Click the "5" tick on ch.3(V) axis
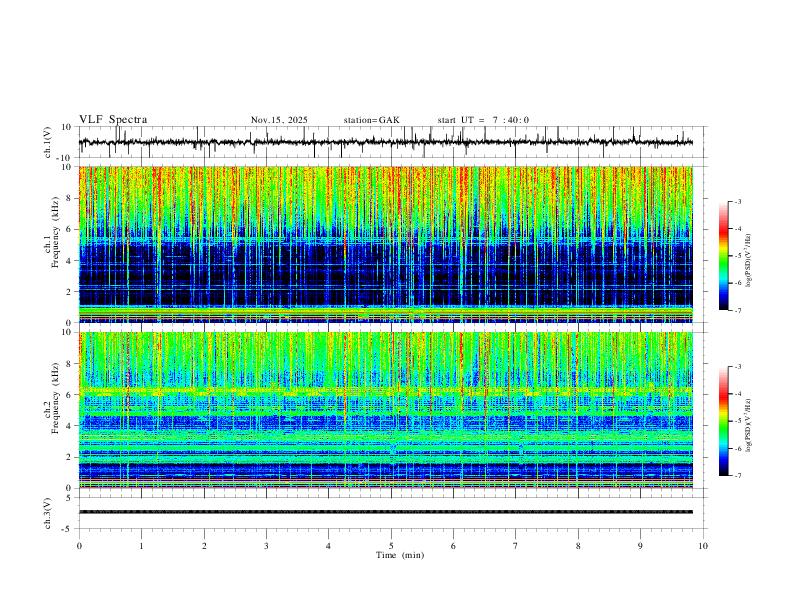The width and height of the screenshot is (792, 612). coord(69,498)
